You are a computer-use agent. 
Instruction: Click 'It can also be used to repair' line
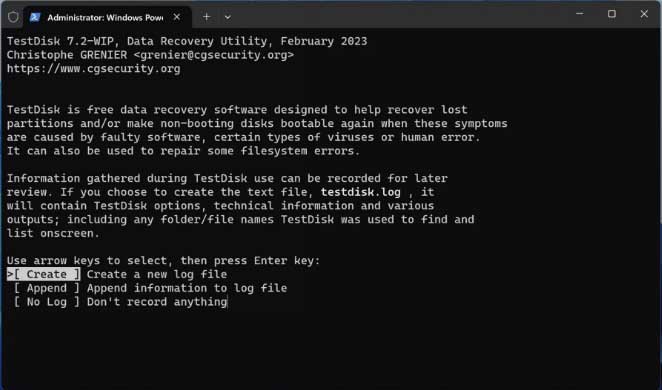(184, 151)
